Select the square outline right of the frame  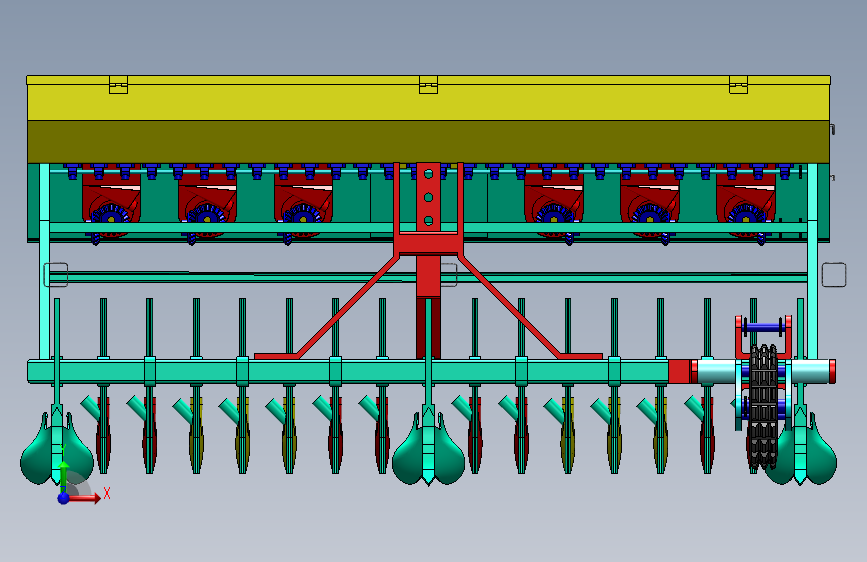pyautogui.click(x=834, y=275)
